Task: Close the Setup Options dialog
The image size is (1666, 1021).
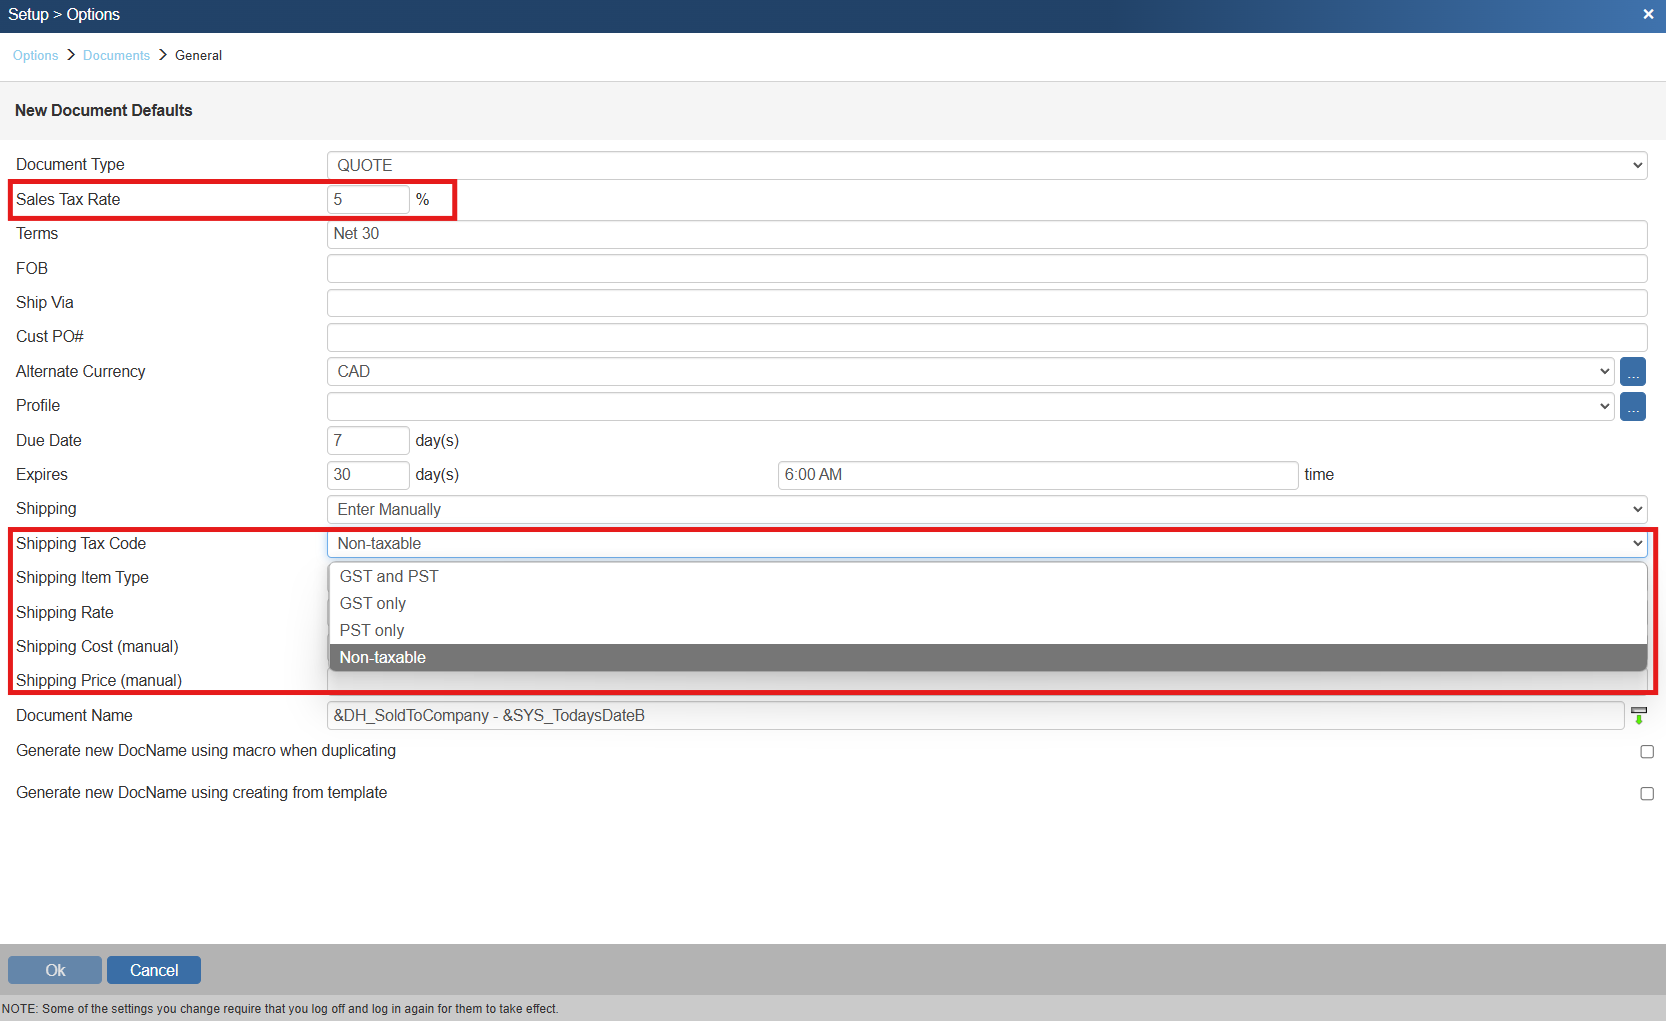Action: pyautogui.click(x=1648, y=15)
